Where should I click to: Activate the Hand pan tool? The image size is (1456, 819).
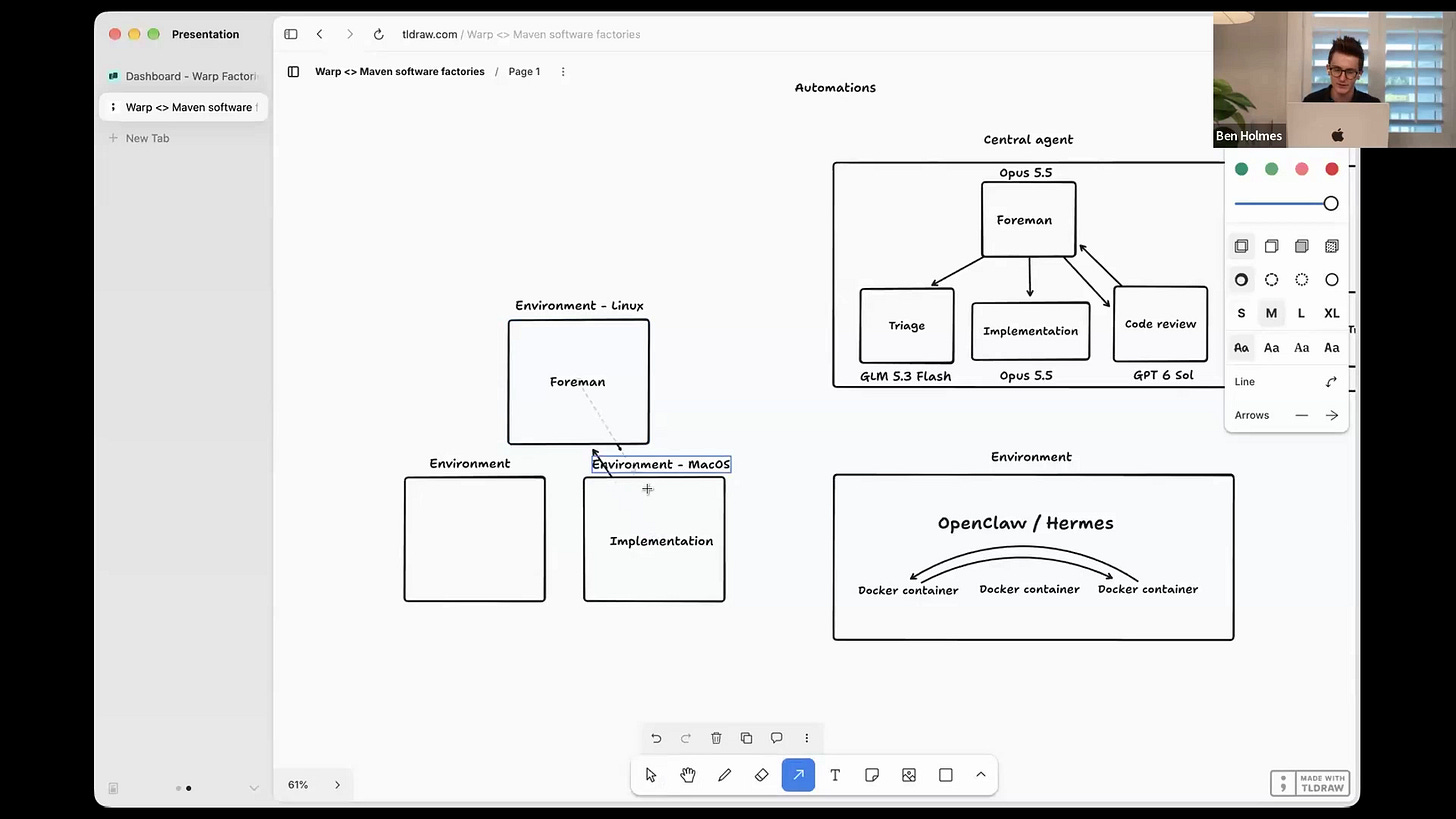tap(688, 775)
